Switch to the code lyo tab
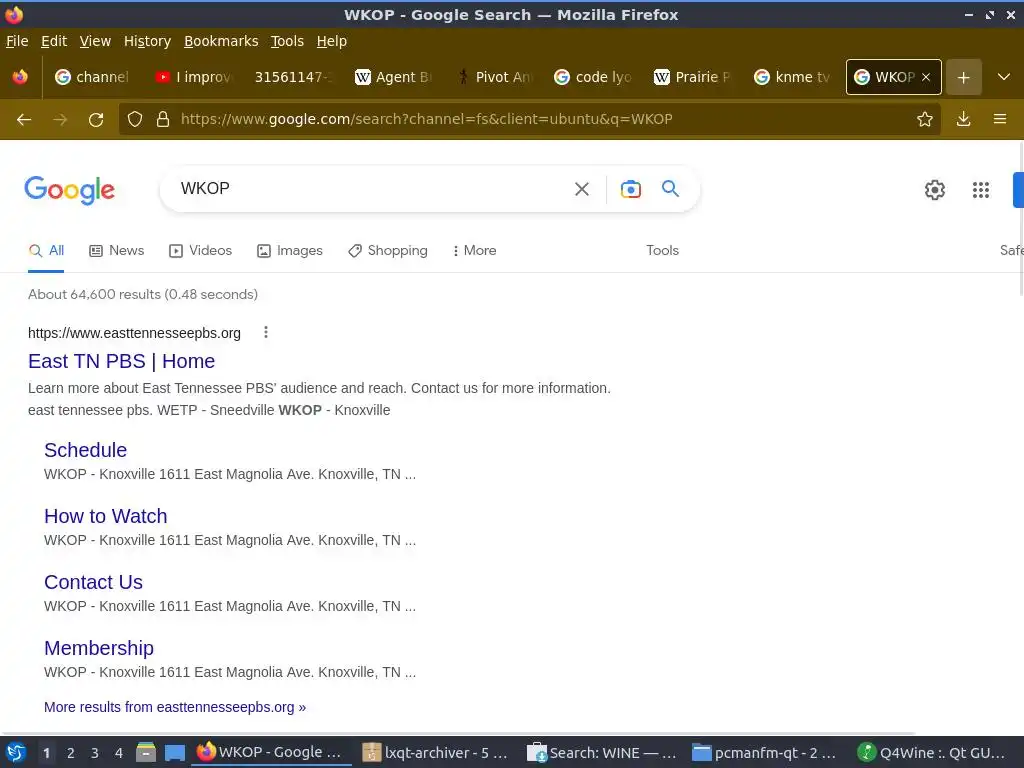Viewport: 1024px width, 768px height. click(x=594, y=77)
